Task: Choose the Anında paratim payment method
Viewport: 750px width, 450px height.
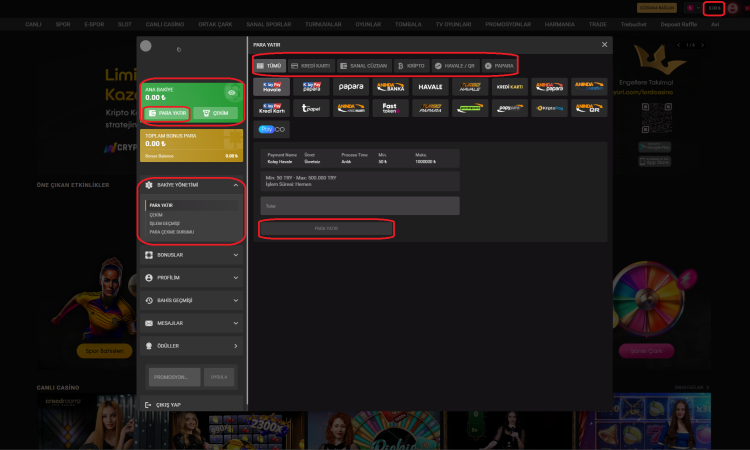Action: point(589,87)
